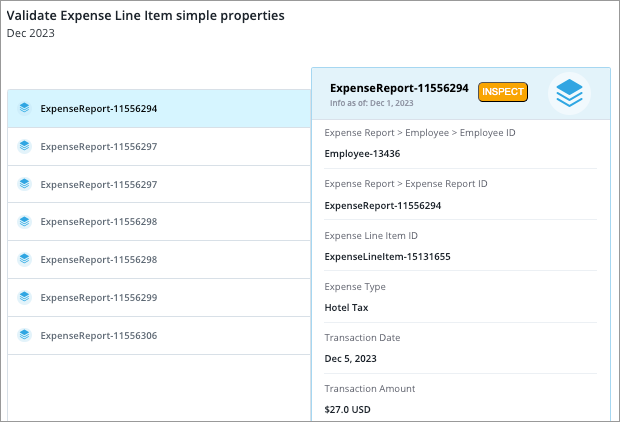Image resolution: width=620 pixels, height=422 pixels.
Task: Click the stack icon beside ExpenseReport-11556299
Action: point(25,297)
